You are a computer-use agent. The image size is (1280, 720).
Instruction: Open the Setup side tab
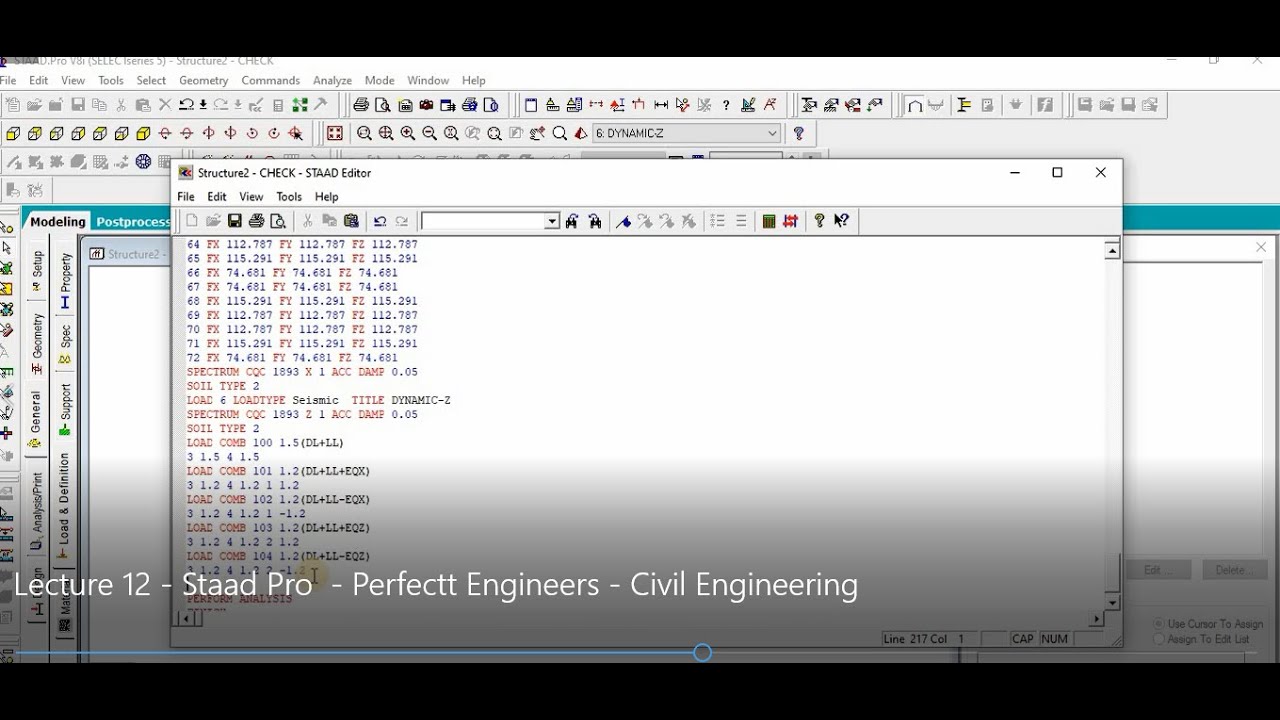tap(37, 270)
